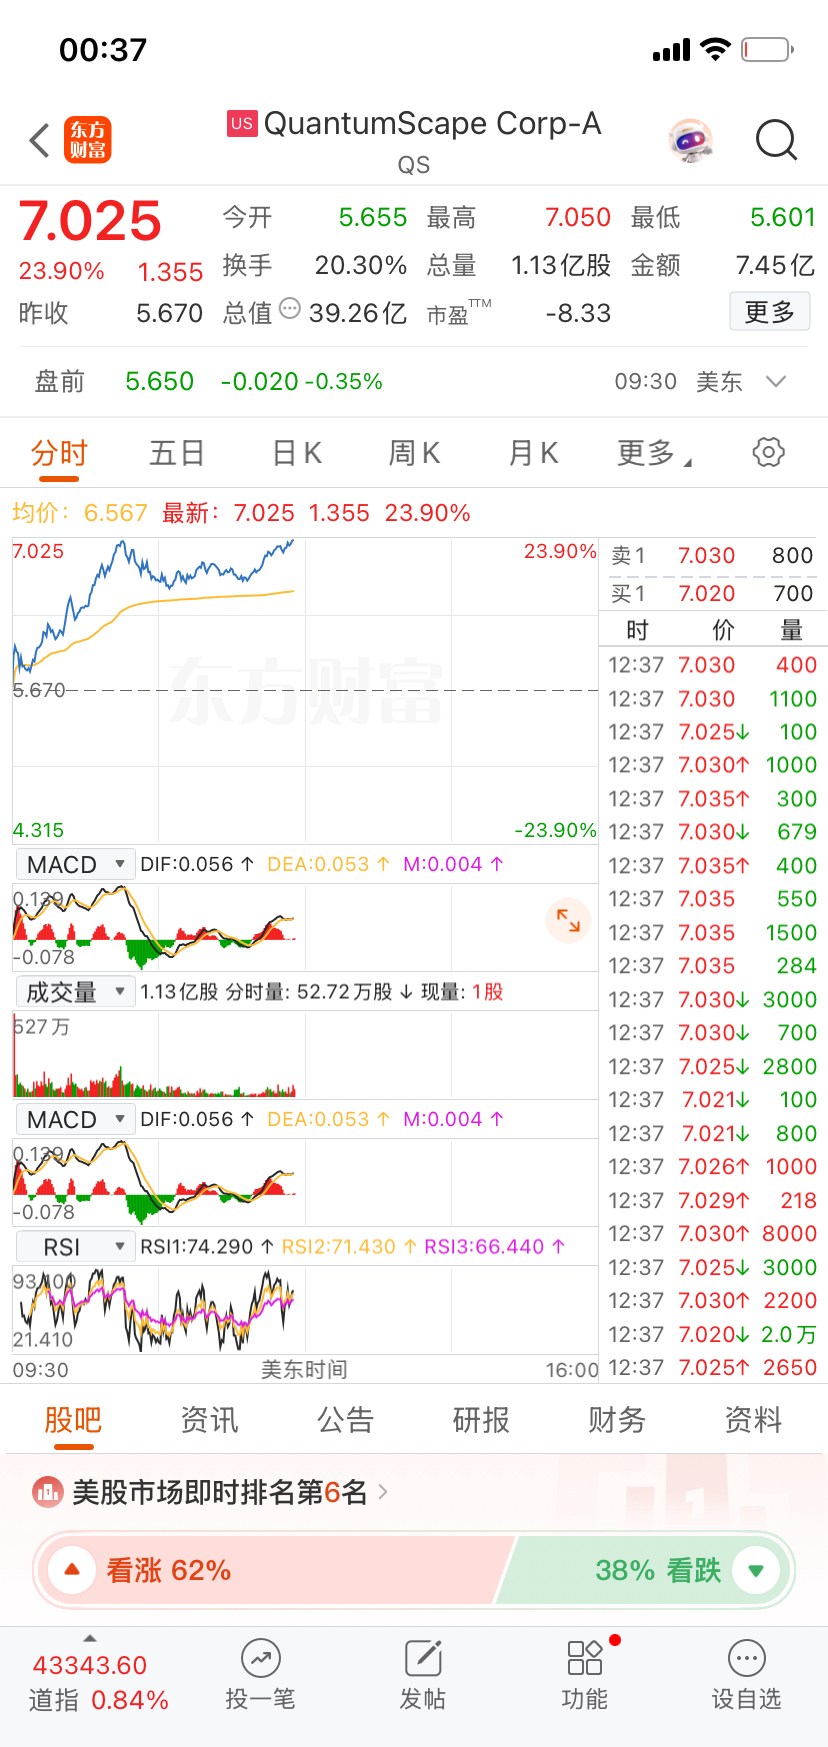Tap the 发帖 compose post icon
The height and width of the screenshot is (1747, 828).
423,1659
